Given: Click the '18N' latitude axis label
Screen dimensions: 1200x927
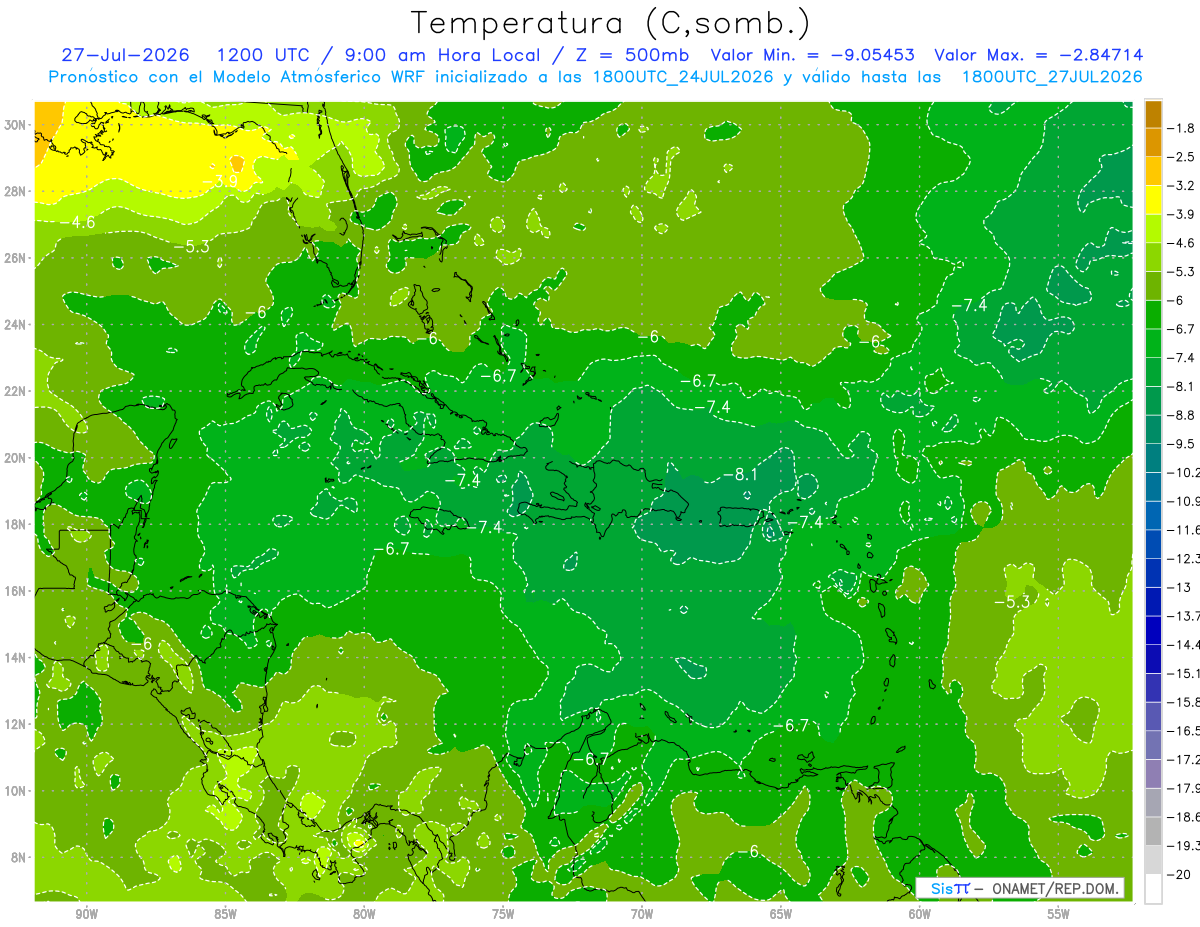Looking at the screenshot, I should 16,524.
